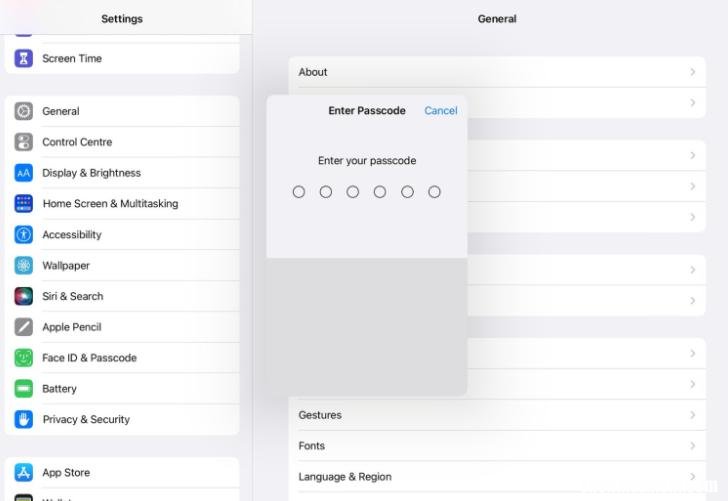The height and width of the screenshot is (501, 728).
Task: Tap the first passcode digit circle
Action: 299,192
